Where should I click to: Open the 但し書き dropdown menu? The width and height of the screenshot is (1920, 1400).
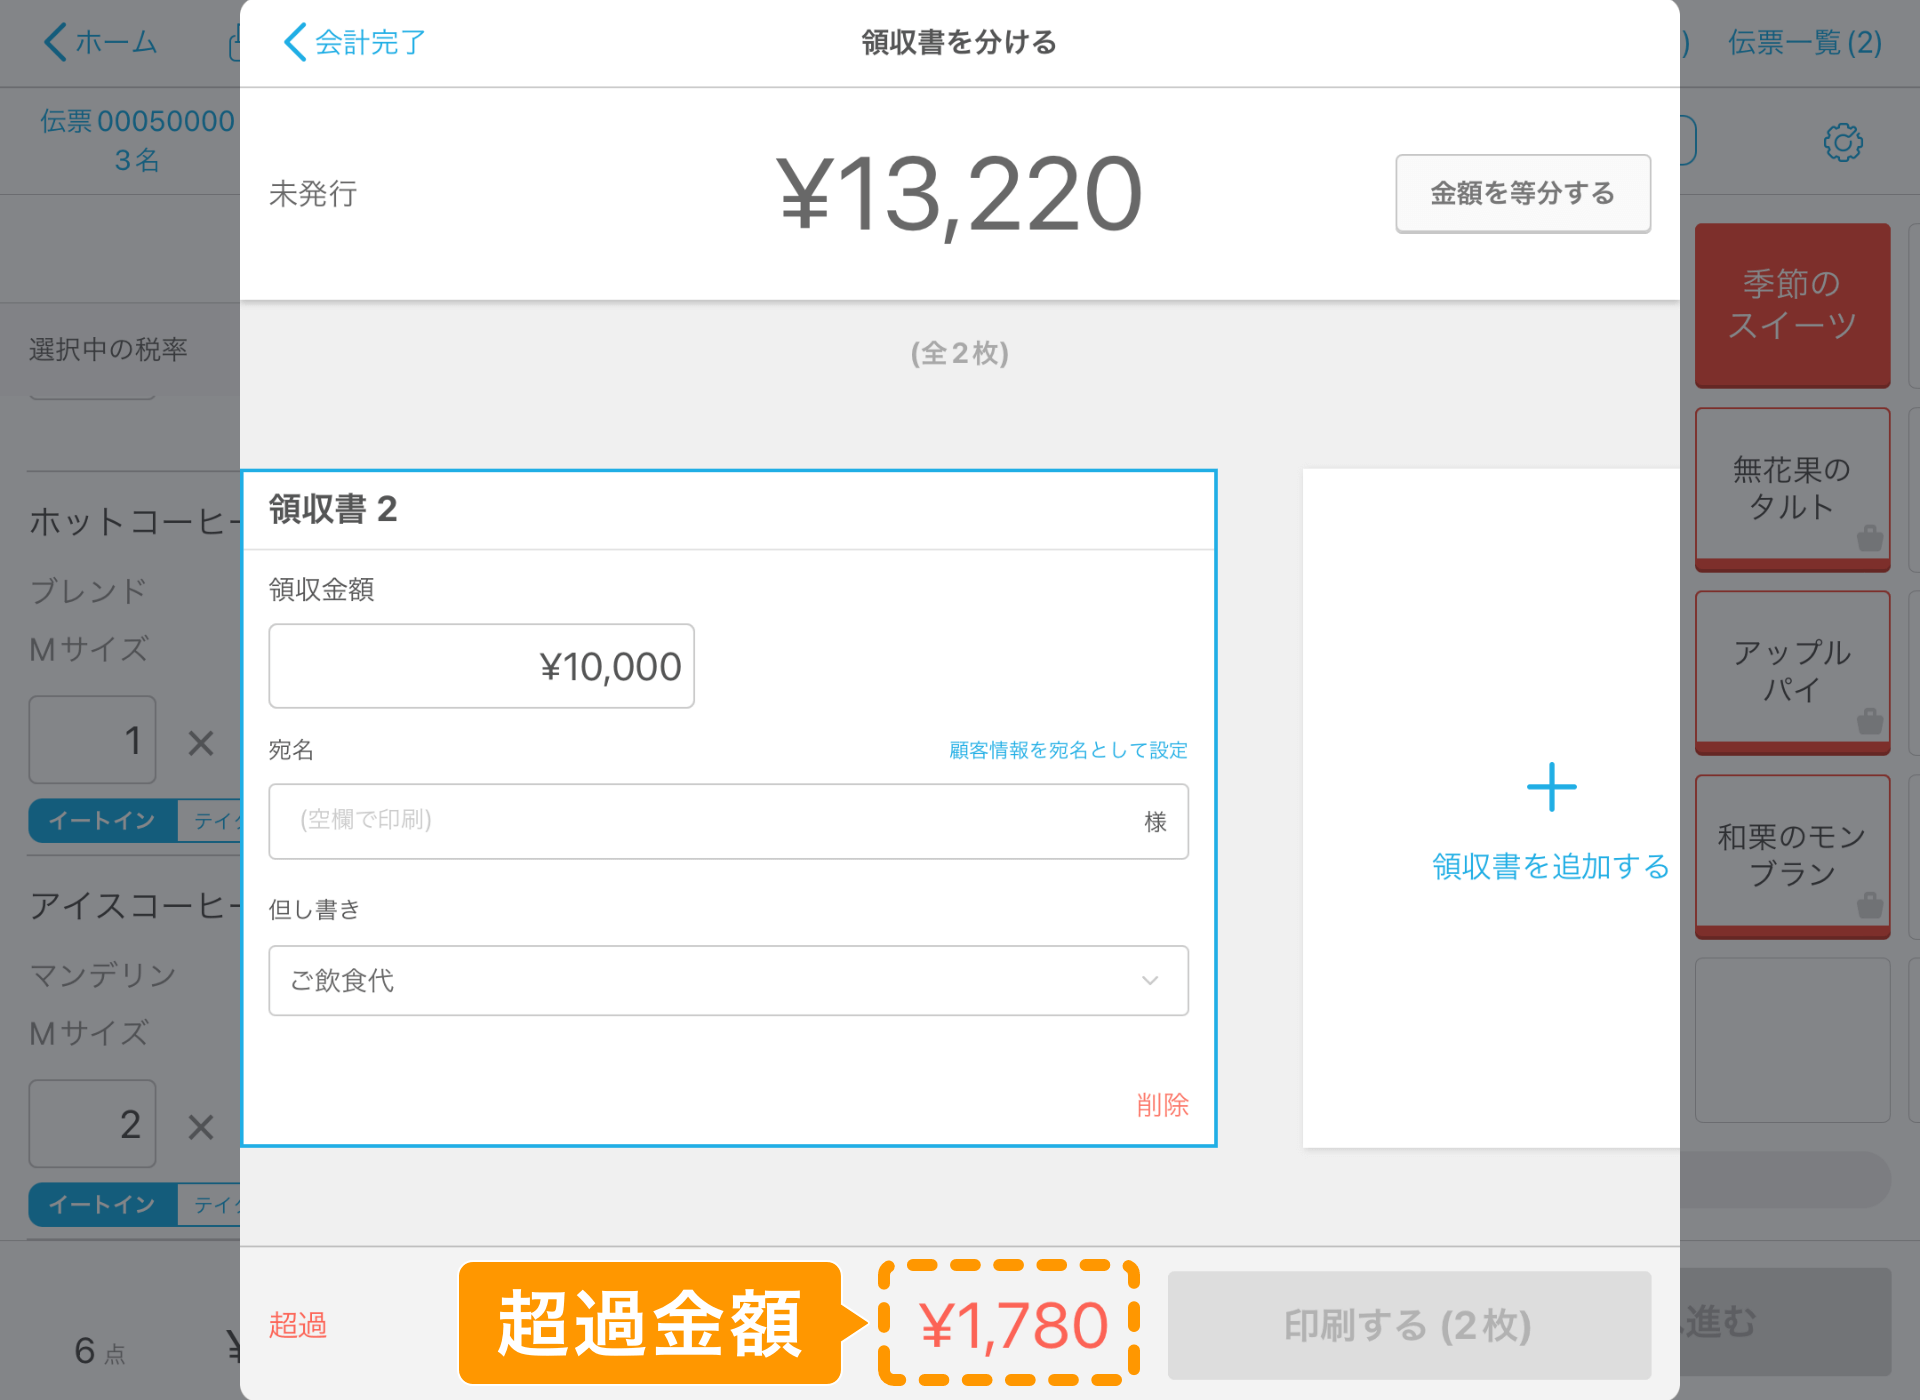click(x=727, y=978)
